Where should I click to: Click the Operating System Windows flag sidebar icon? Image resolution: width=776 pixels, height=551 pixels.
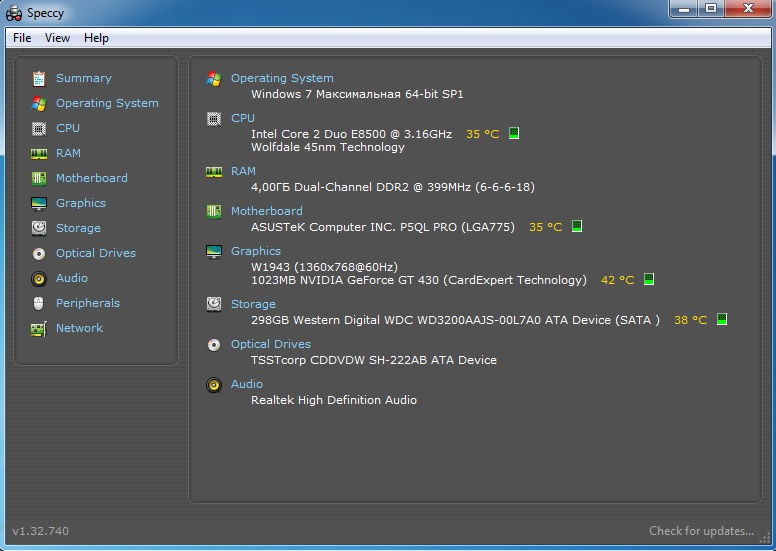39,103
